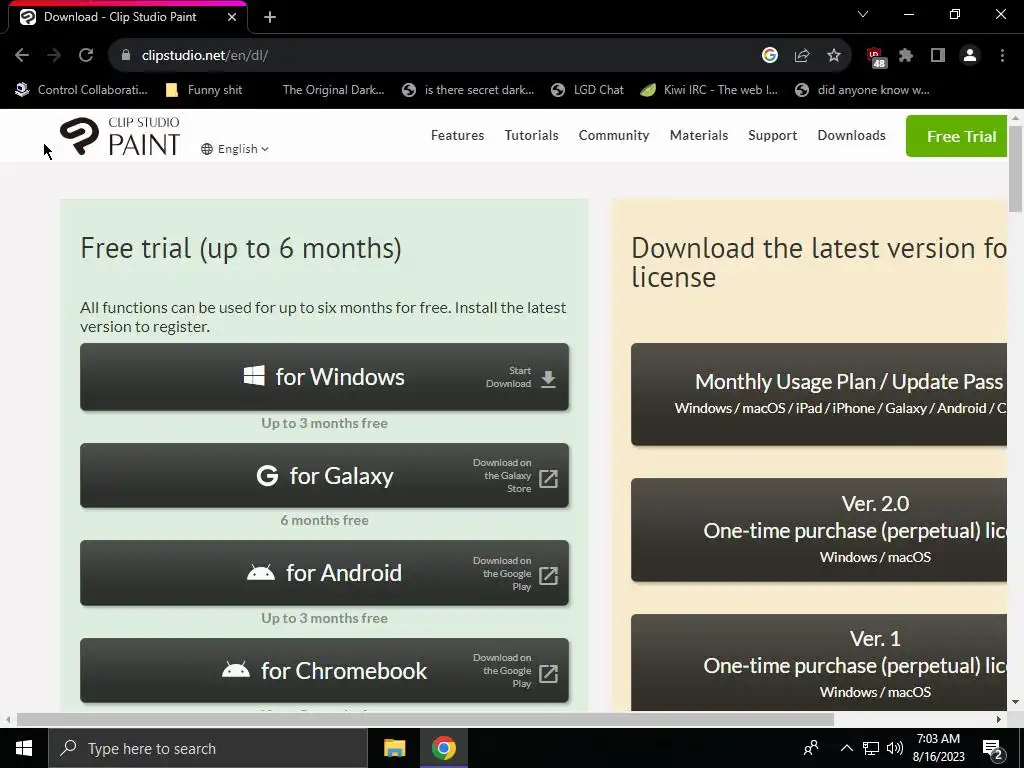Select Monthly Usage Plan / Update Pass
1024x768 pixels.
(819, 394)
